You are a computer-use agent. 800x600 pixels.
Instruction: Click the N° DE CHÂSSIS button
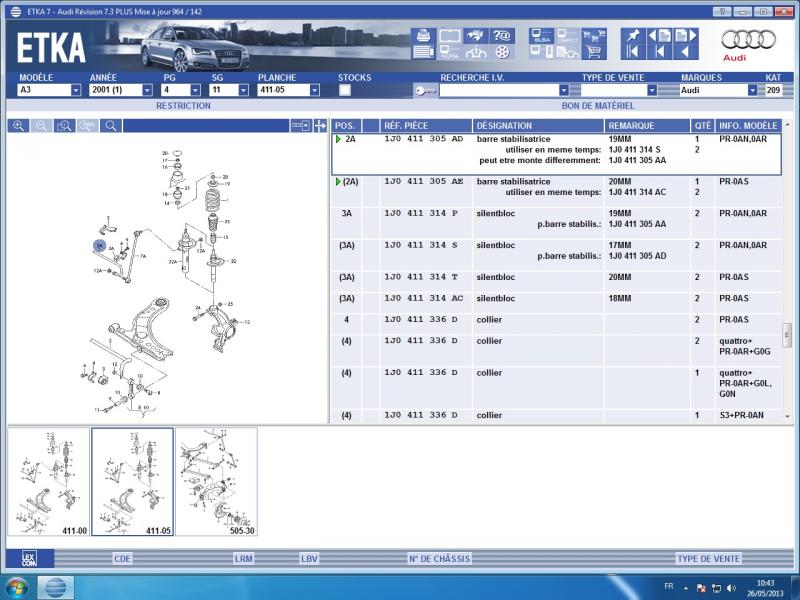tap(439, 559)
